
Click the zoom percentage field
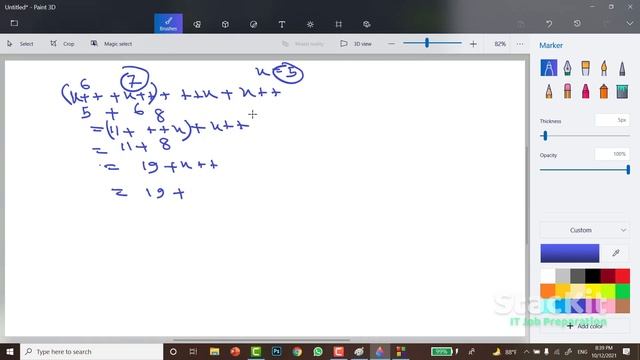coord(500,44)
